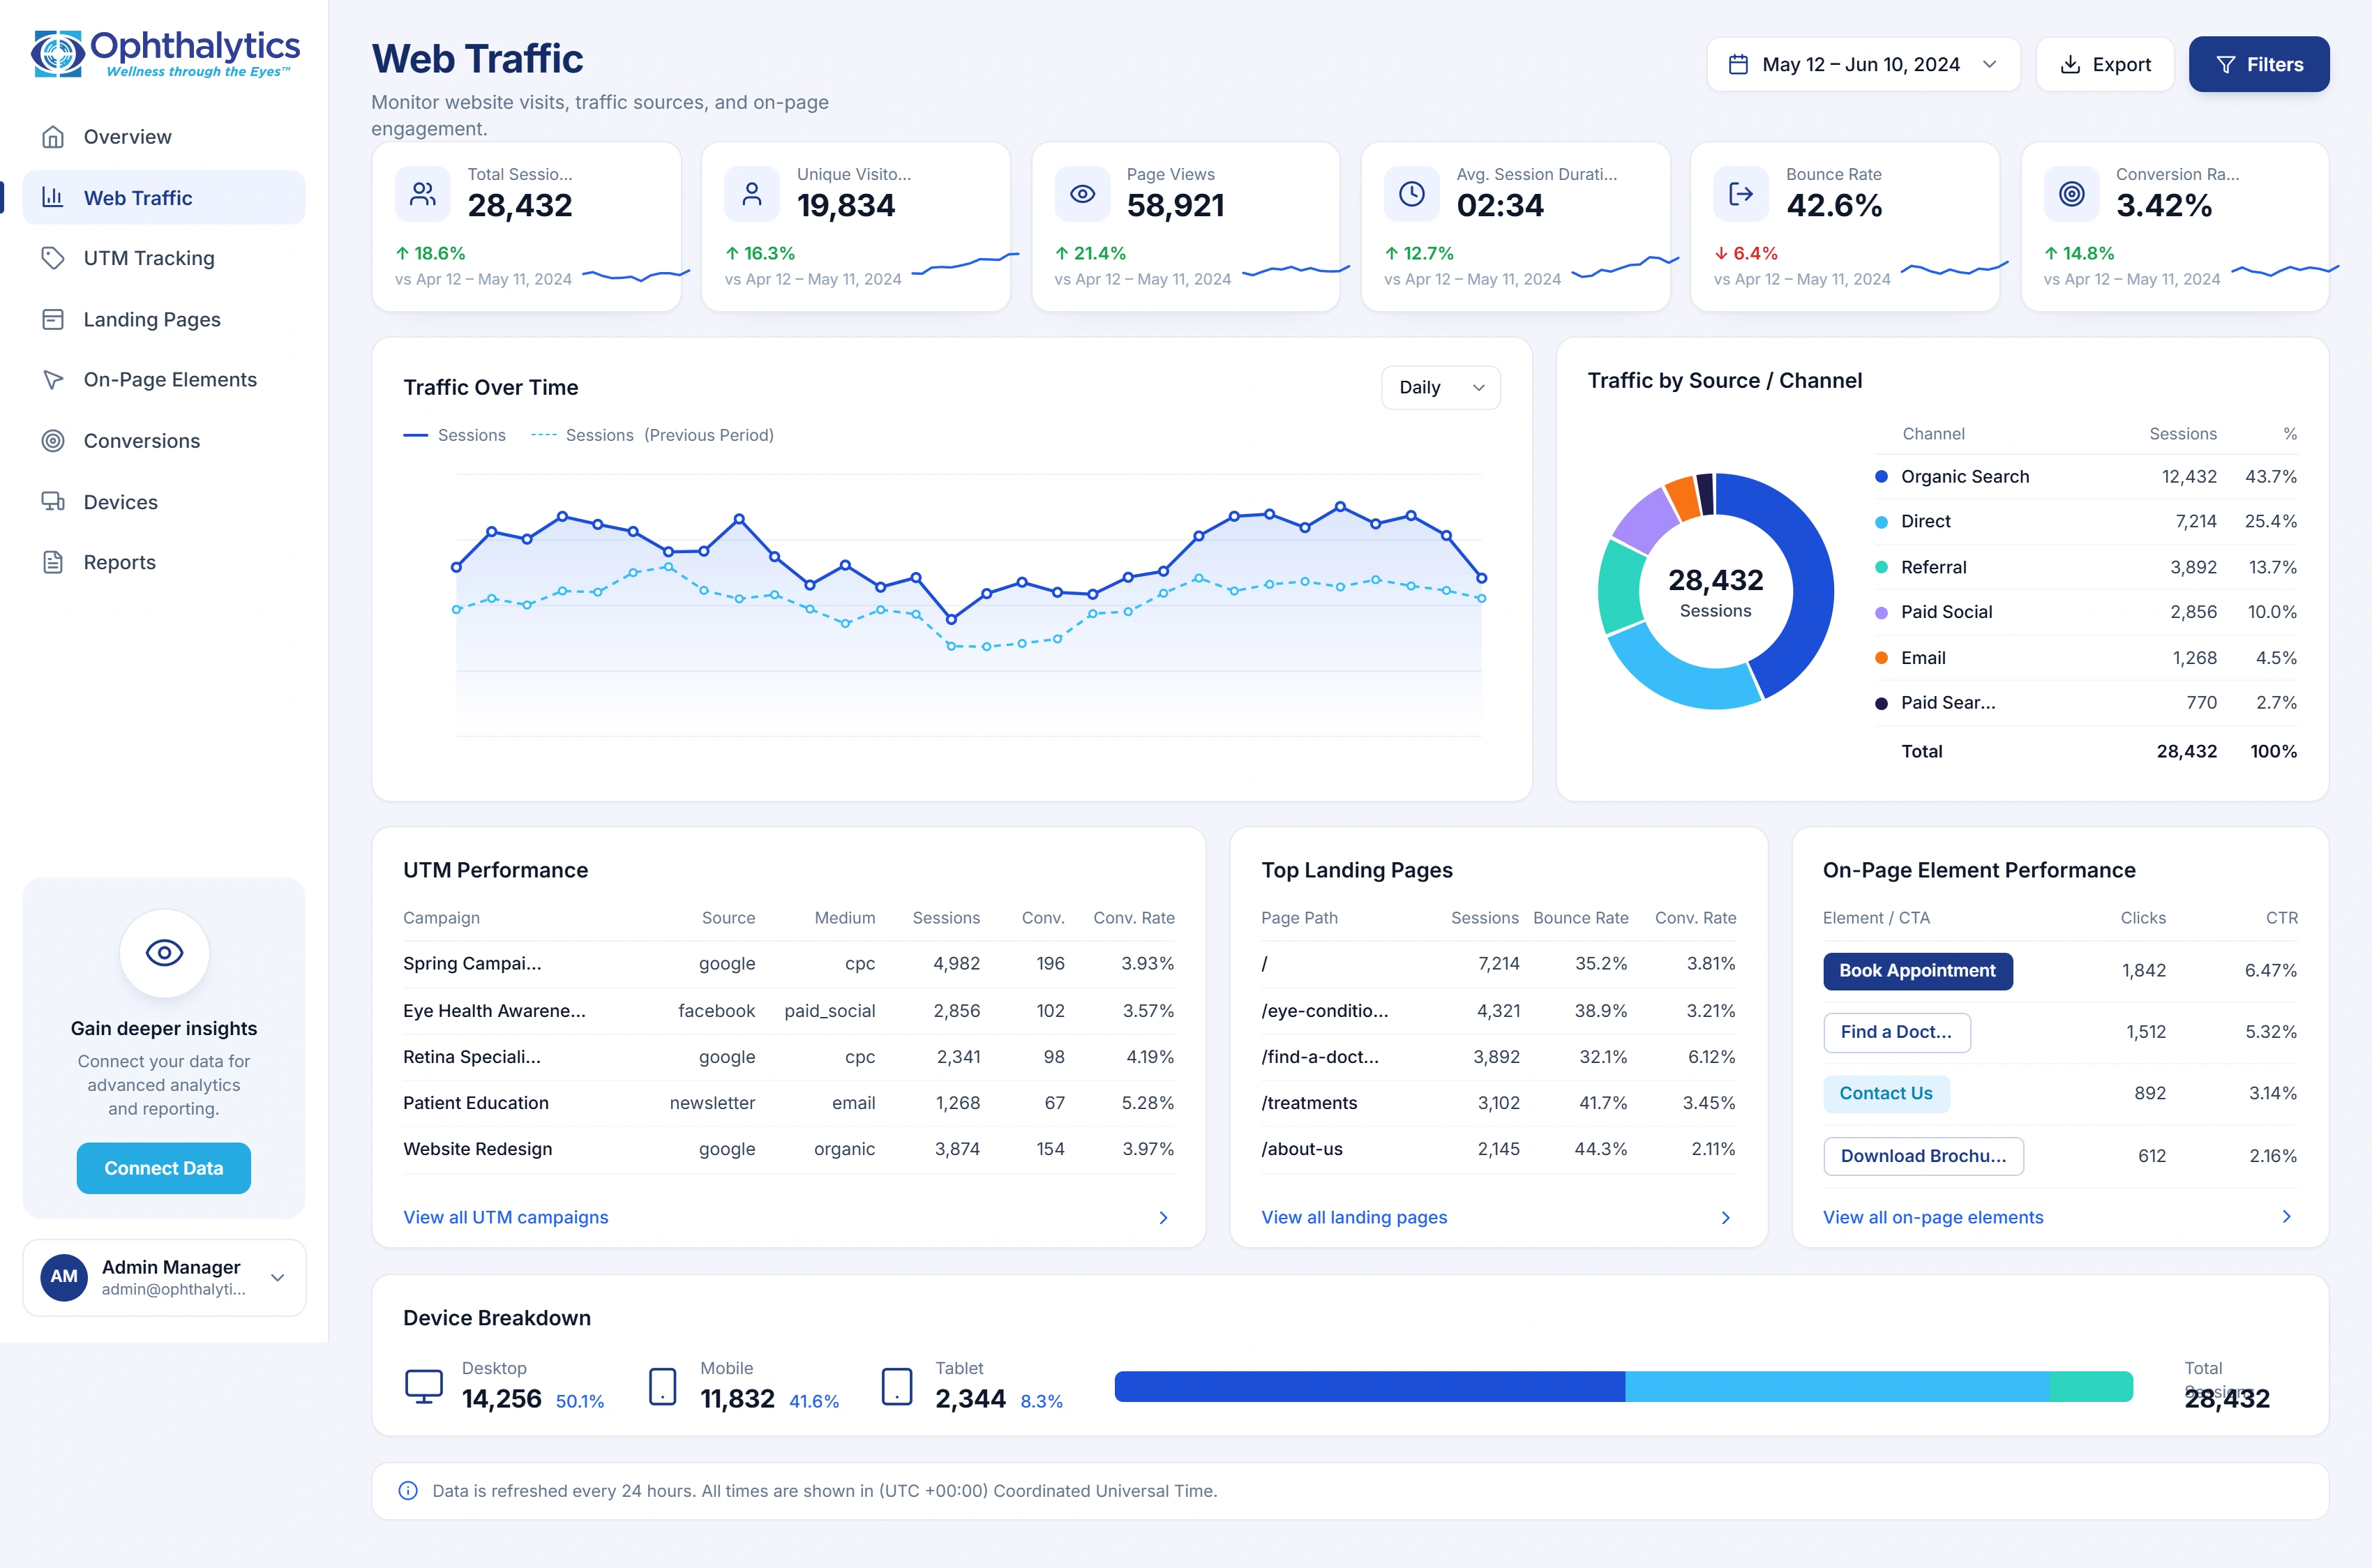Toggle the Sessions (Previous Period) legend

652,435
